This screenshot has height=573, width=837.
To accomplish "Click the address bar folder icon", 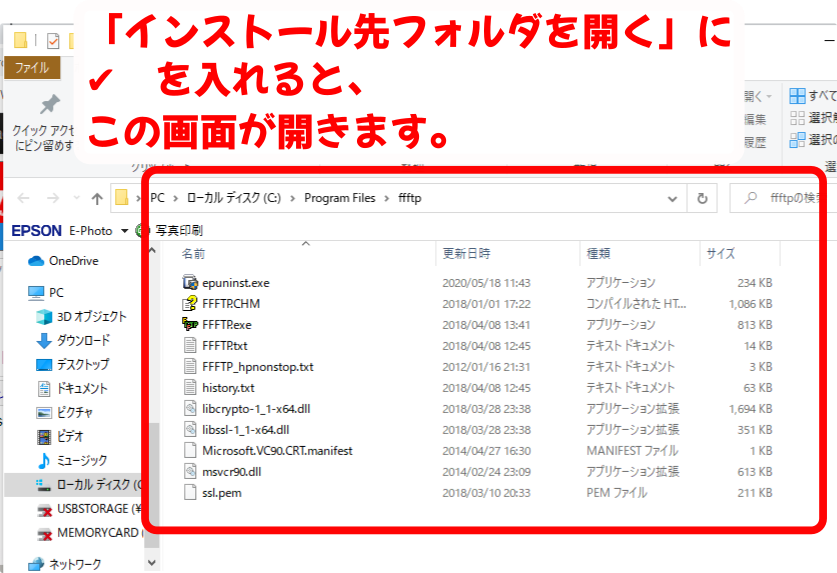I will (122, 198).
